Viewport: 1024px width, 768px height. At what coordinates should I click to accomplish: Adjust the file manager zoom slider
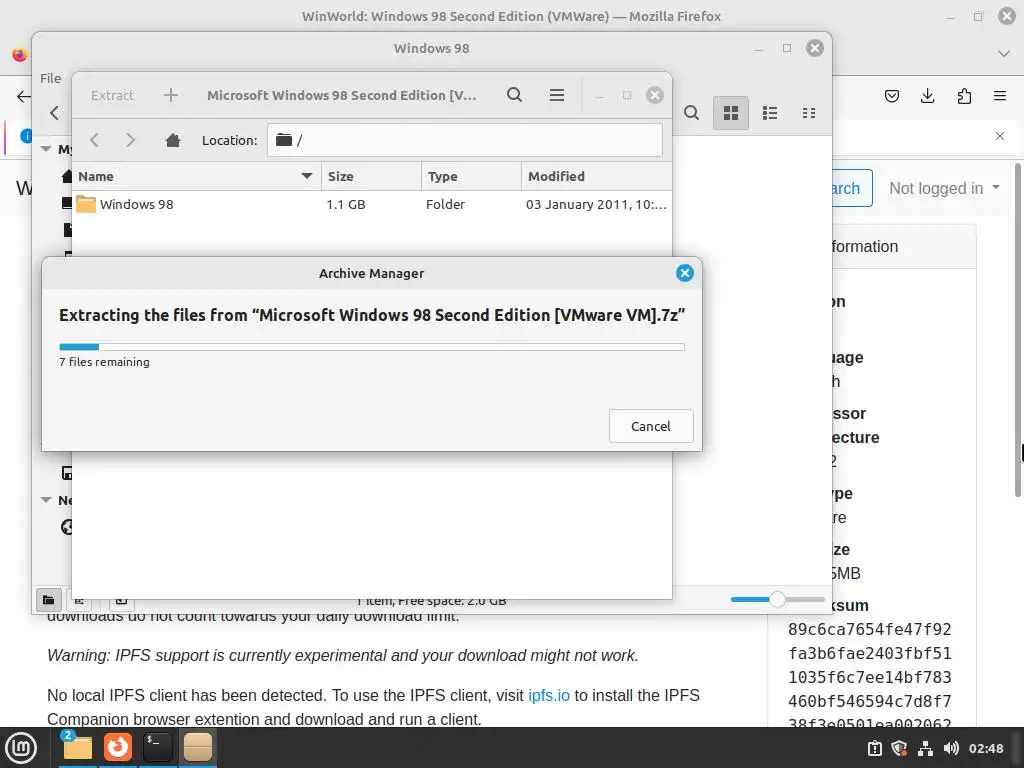click(x=777, y=599)
